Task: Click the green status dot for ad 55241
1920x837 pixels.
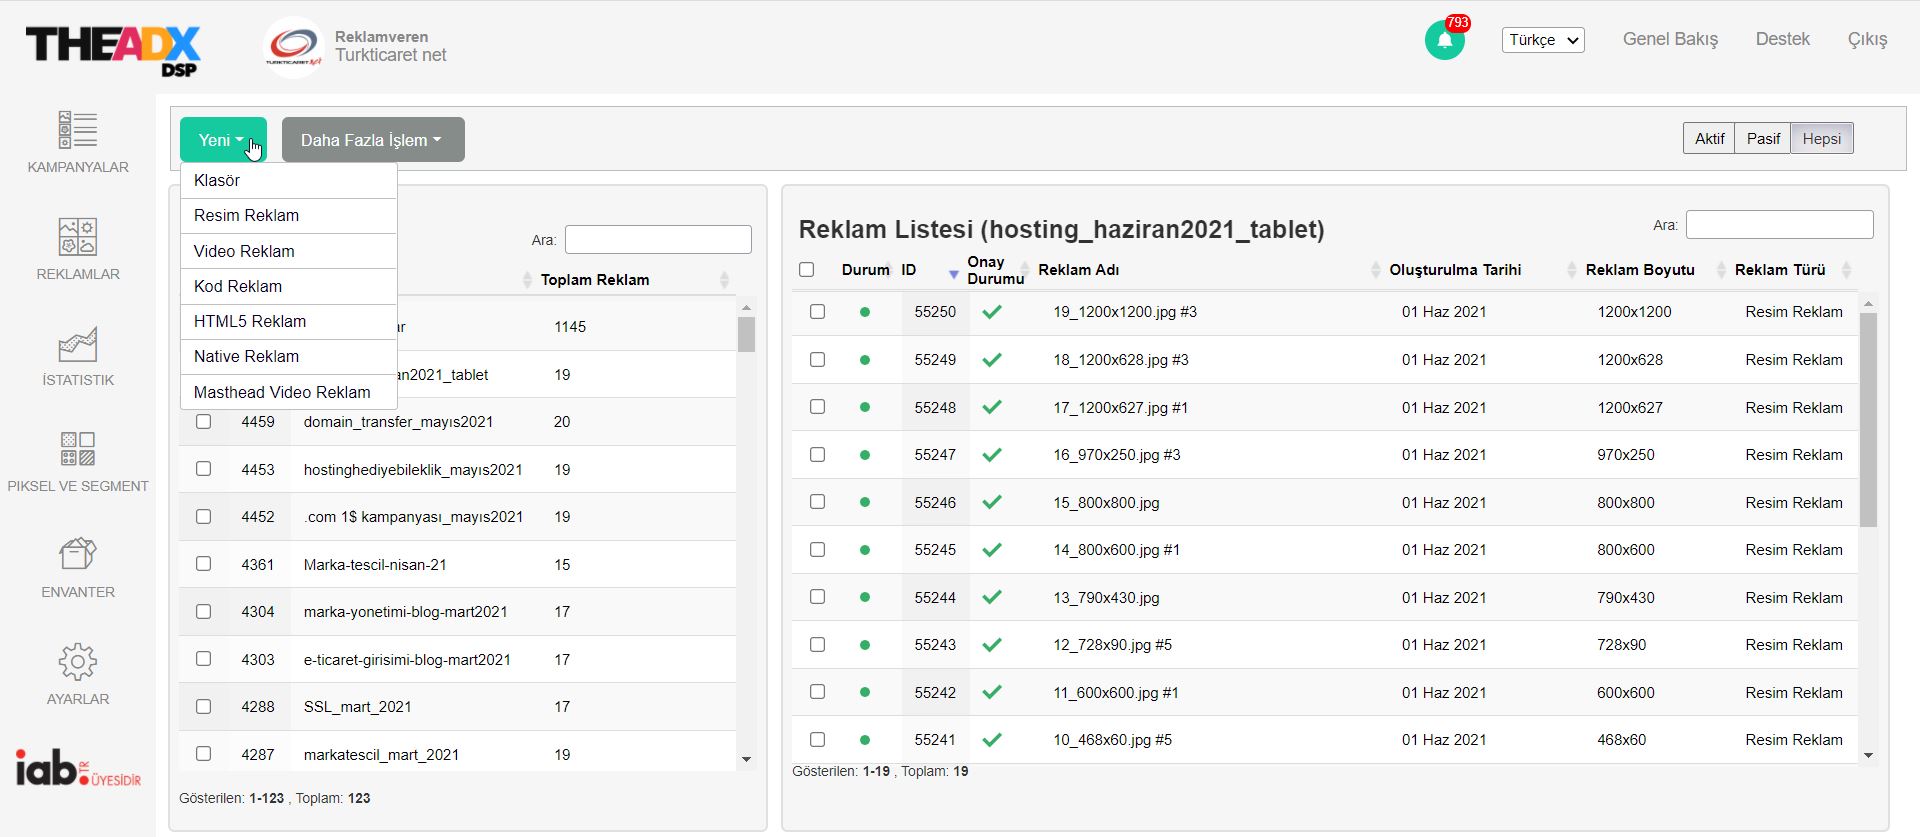Action: click(x=865, y=740)
